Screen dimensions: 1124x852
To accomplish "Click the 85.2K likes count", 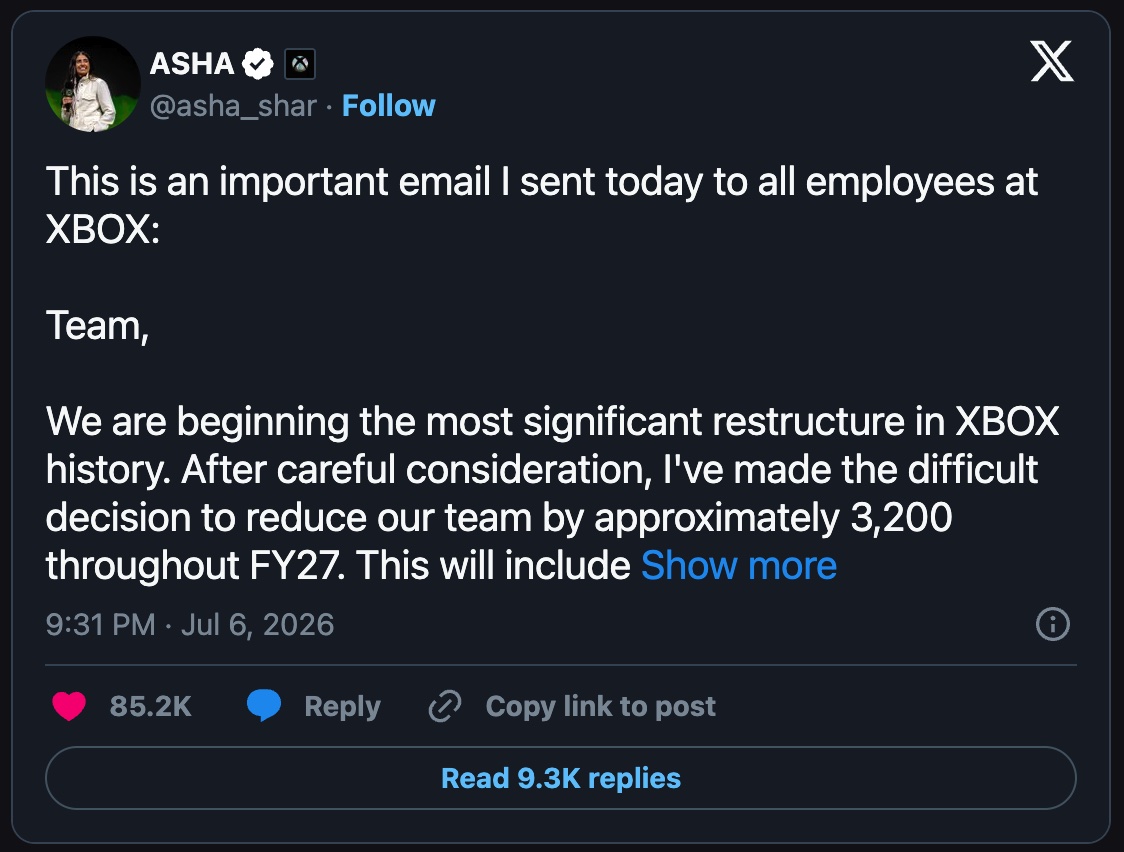I will click(151, 707).
